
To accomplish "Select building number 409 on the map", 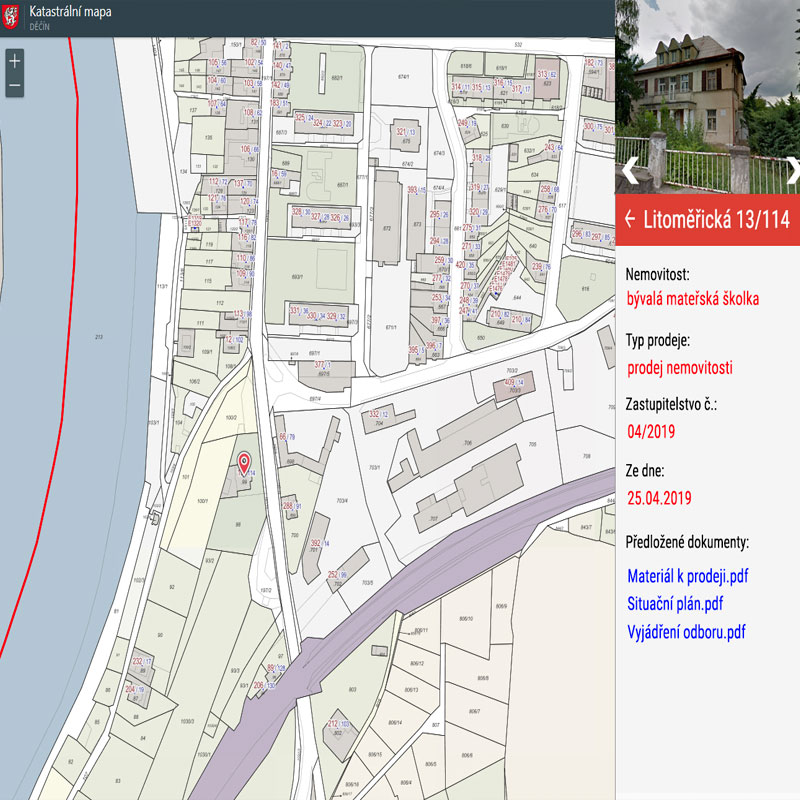I will tap(510, 383).
